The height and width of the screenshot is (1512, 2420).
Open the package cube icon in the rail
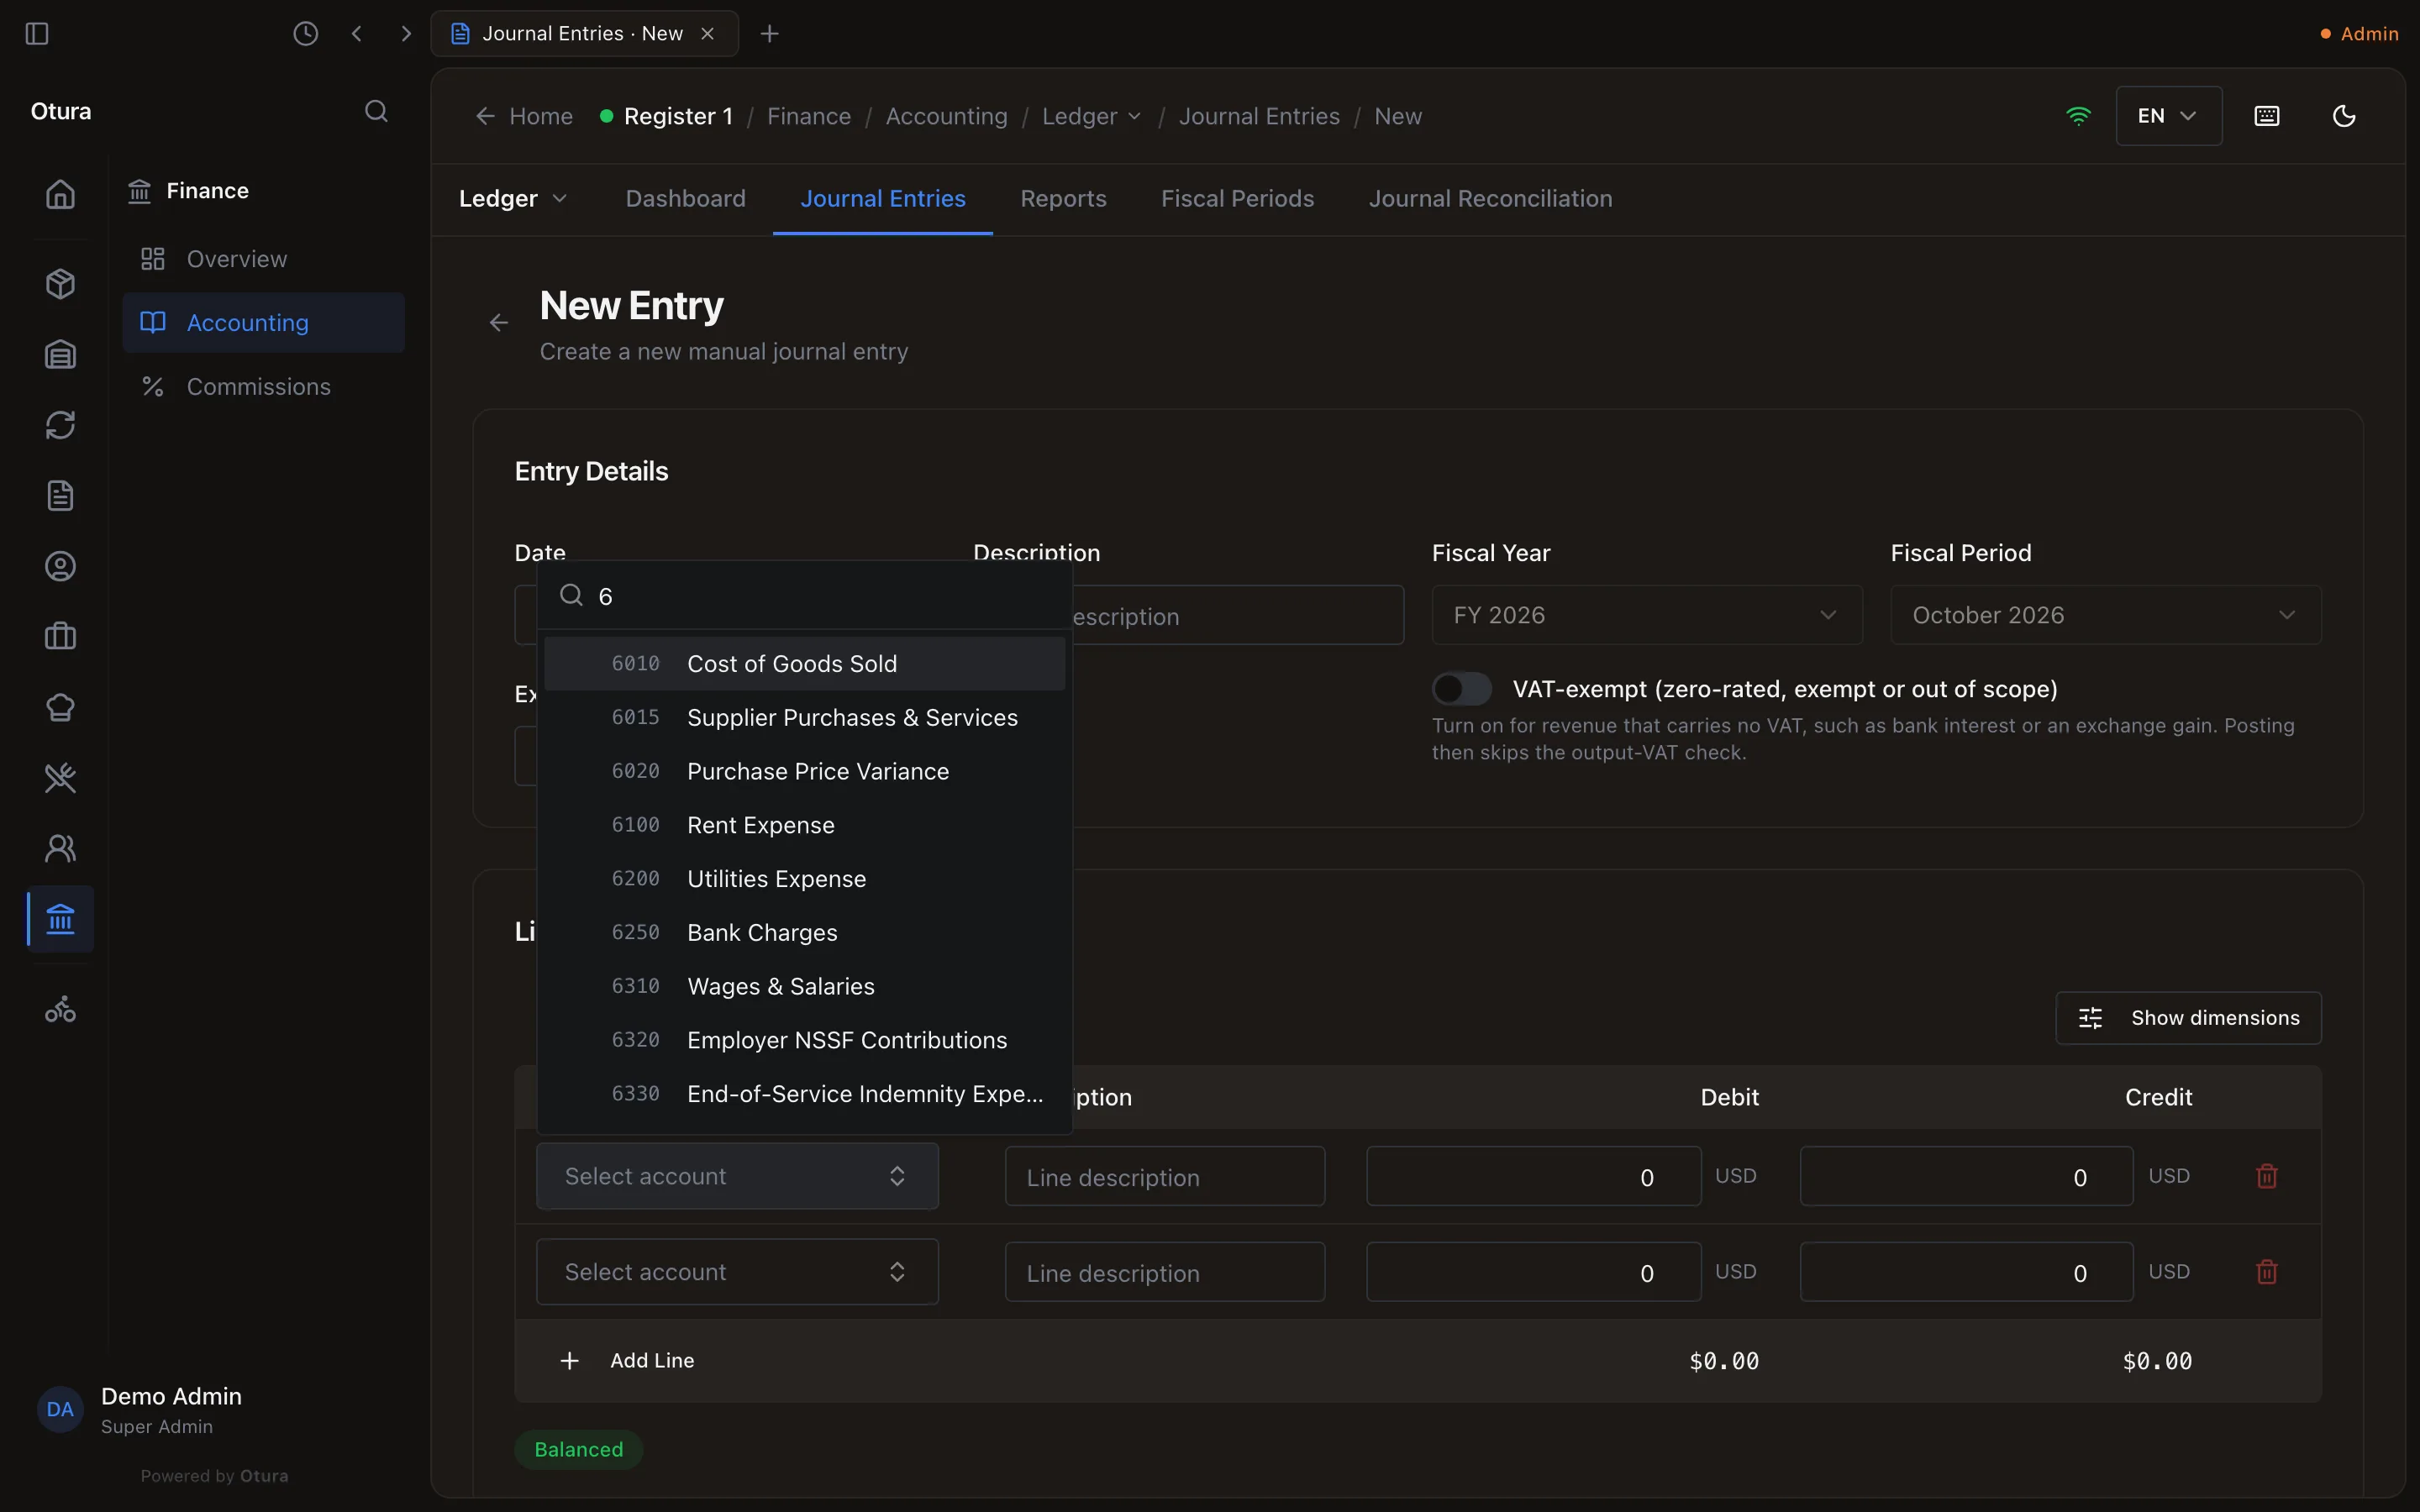61,284
